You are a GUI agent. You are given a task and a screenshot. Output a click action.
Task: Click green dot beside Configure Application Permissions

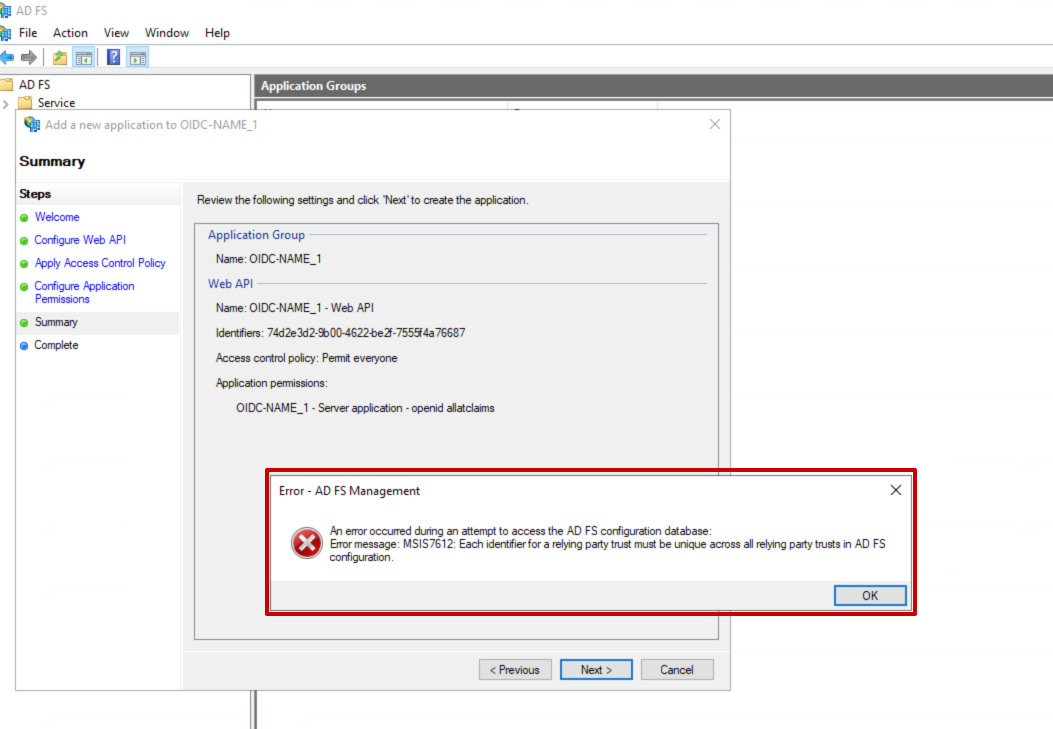(24, 287)
